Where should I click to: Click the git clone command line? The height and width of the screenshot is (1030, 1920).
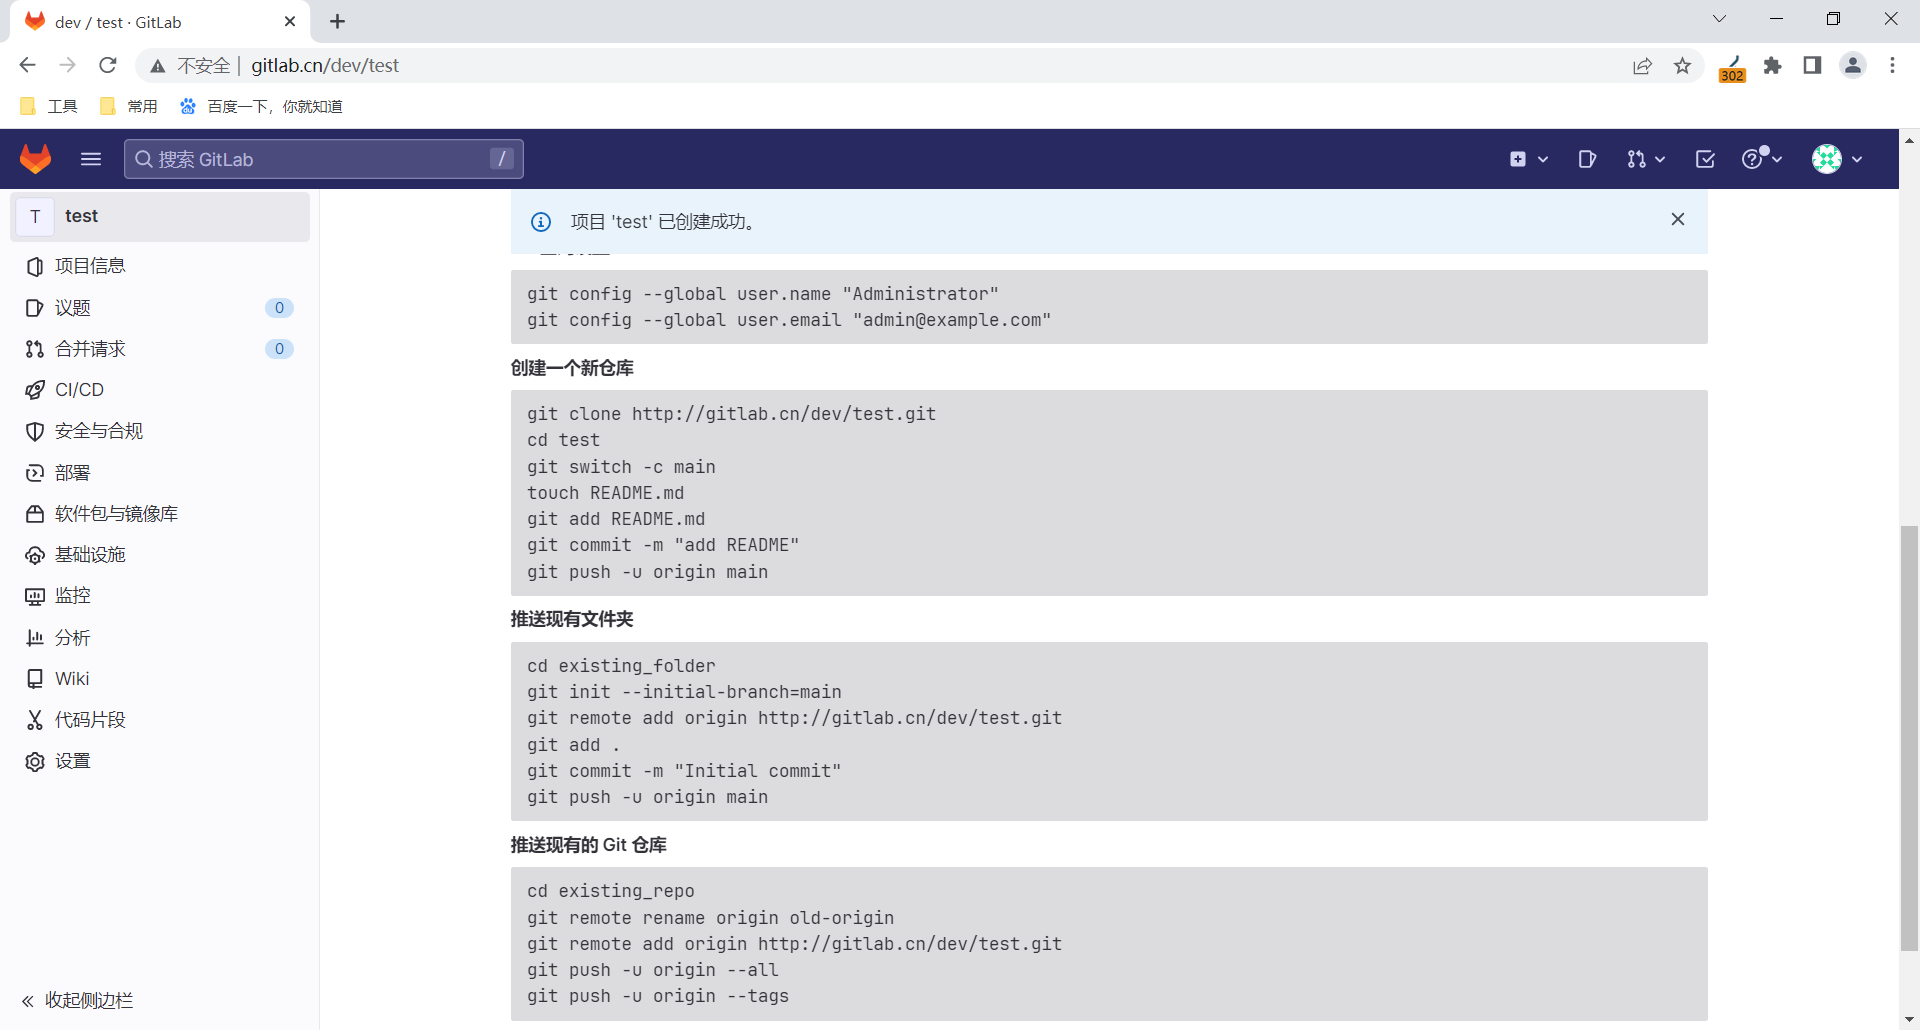click(732, 414)
